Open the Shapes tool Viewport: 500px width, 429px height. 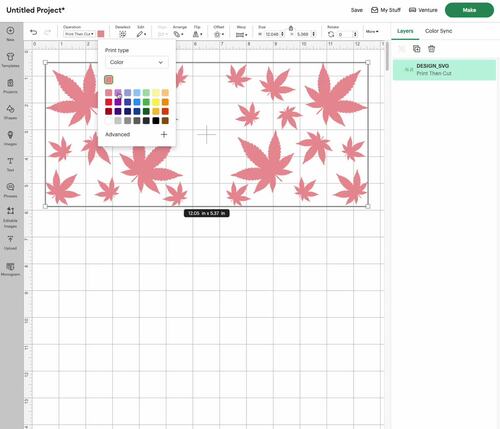click(x=10, y=112)
